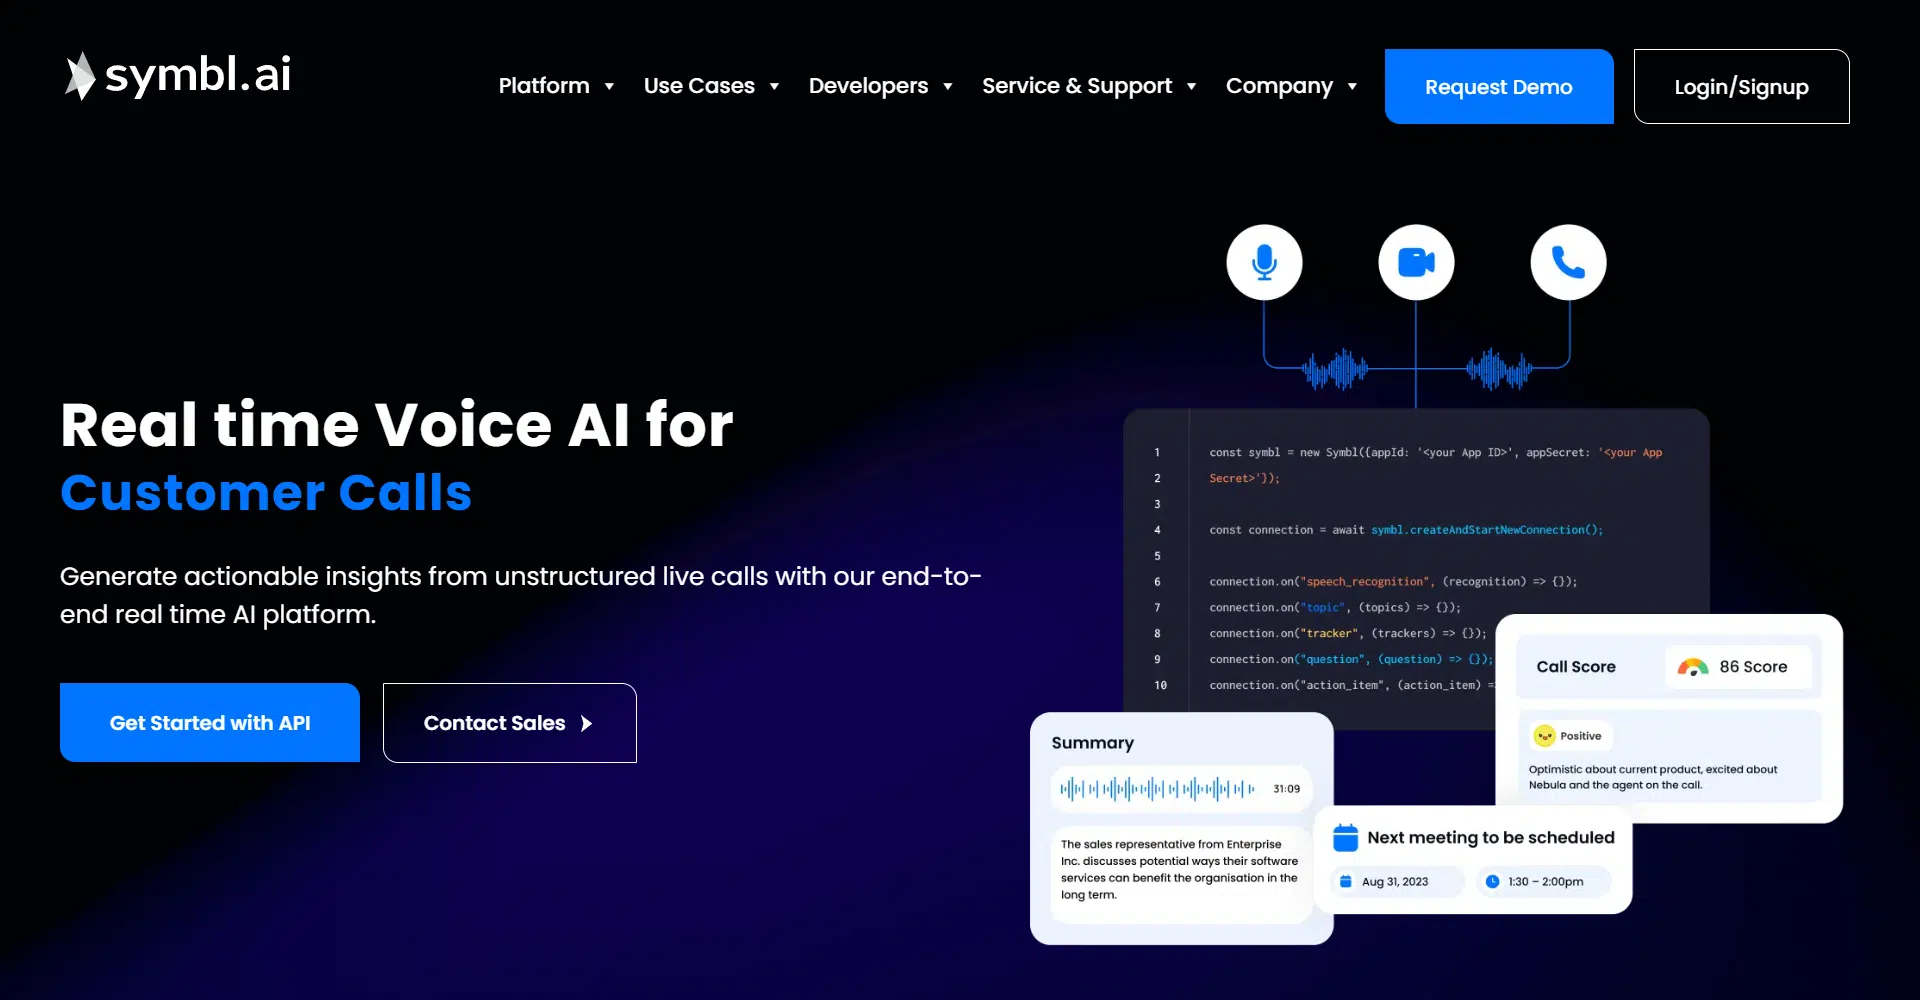
Task: Expand the Platform dropdown arrow
Action: 609,87
